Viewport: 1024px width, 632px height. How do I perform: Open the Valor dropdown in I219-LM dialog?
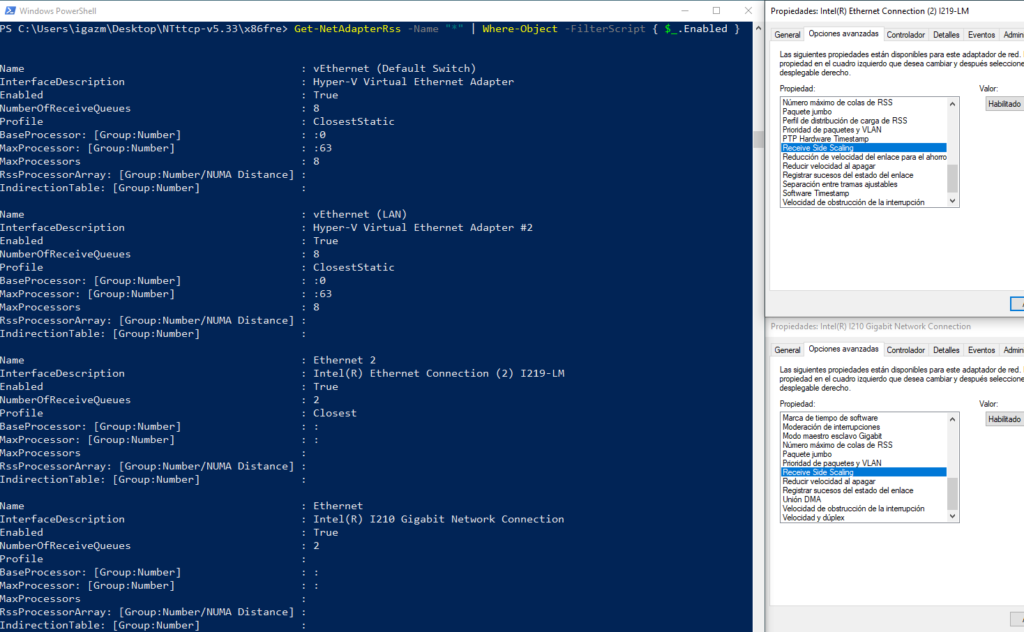1003,103
